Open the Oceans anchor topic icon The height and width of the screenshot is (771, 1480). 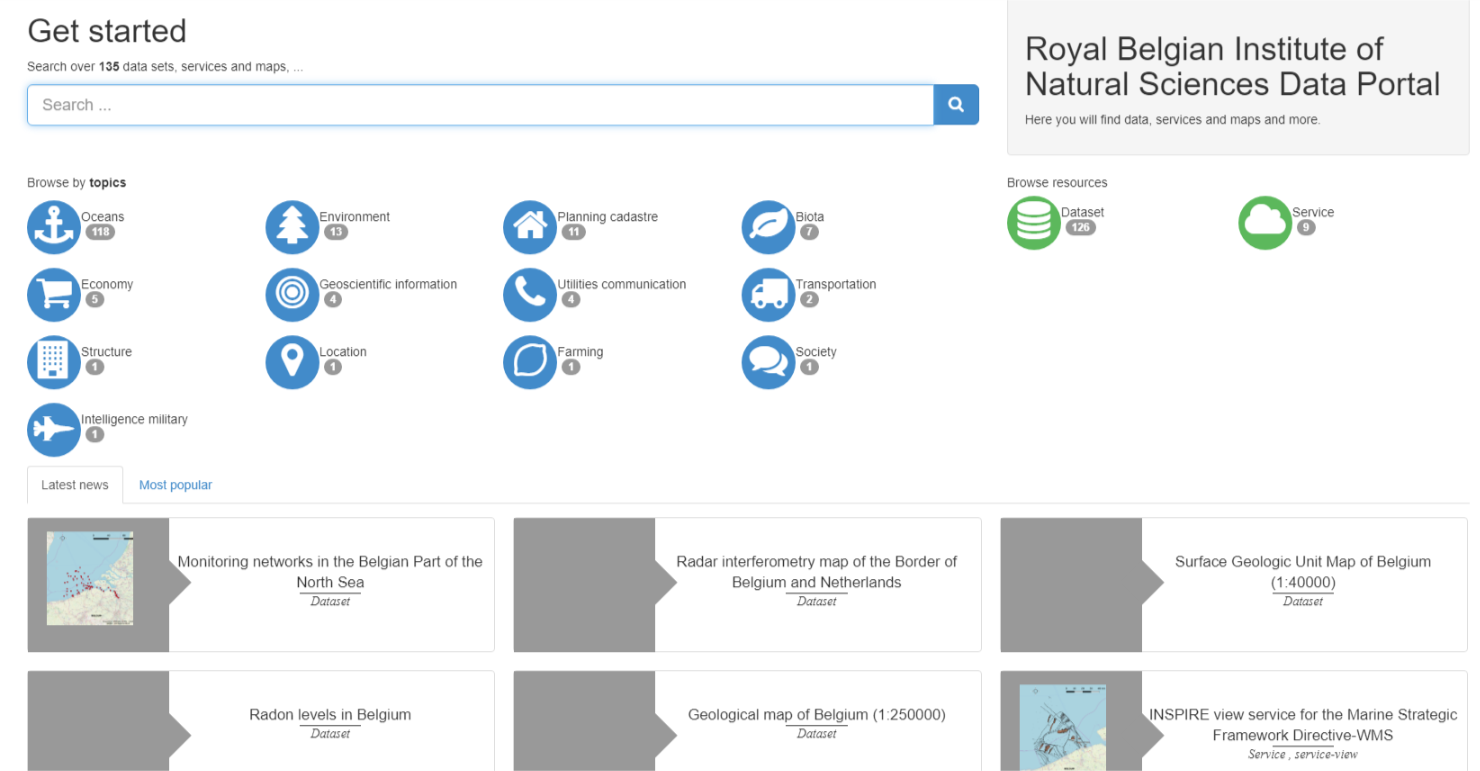pyautogui.click(x=53, y=227)
